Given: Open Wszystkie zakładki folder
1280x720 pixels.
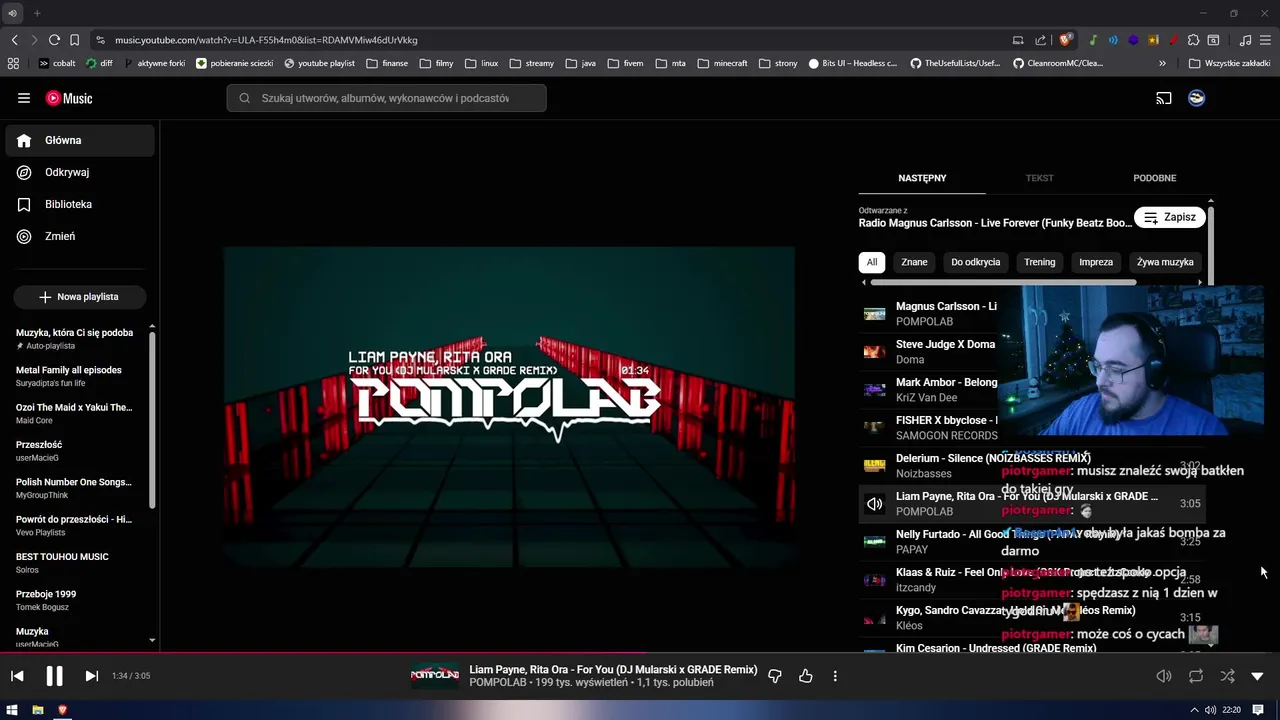Looking at the screenshot, I should tap(1229, 63).
